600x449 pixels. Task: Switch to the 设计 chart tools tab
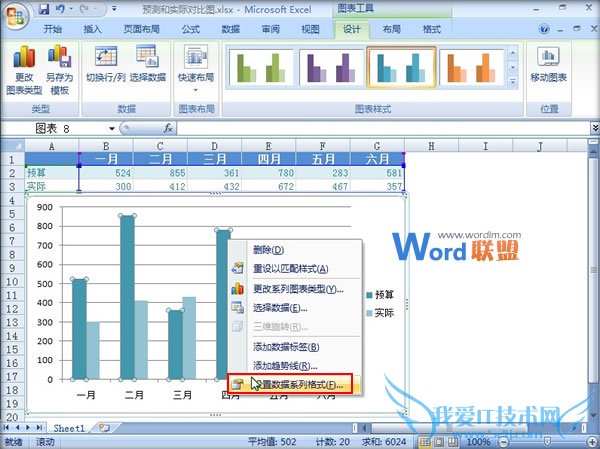point(352,29)
